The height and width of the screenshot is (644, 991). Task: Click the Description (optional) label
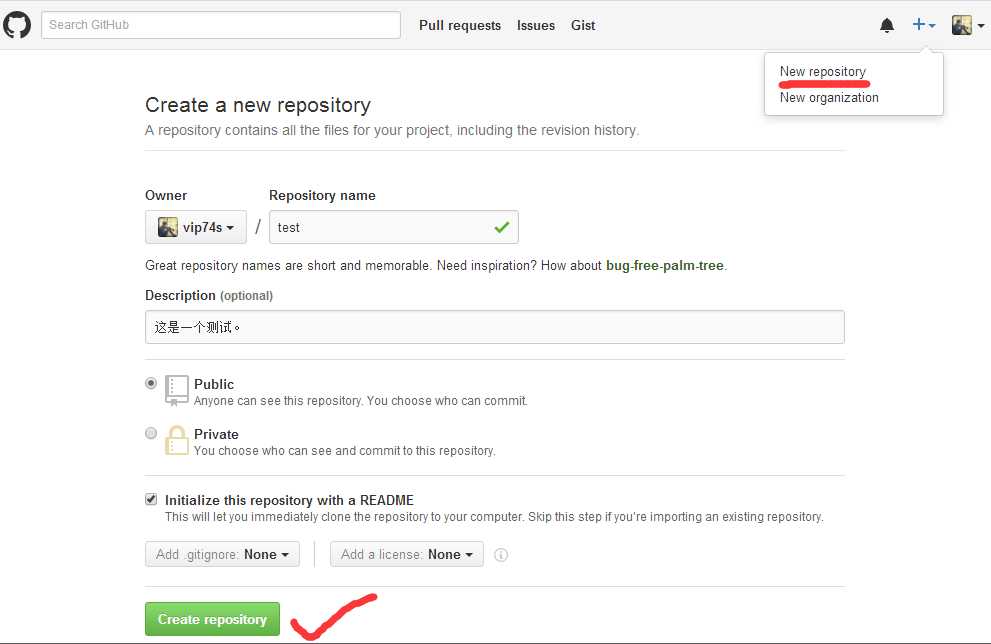click(209, 295)
